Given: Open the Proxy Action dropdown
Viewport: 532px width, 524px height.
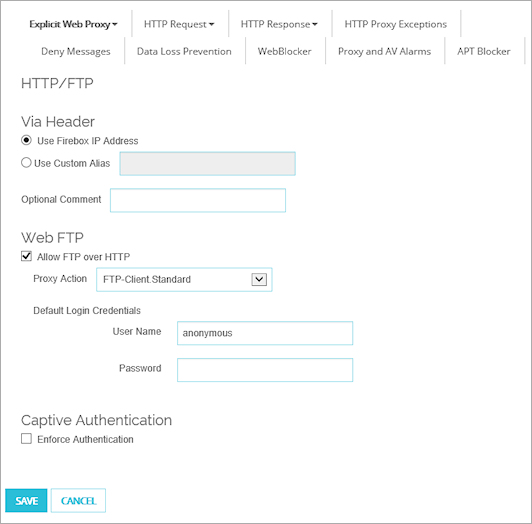Looking at the screenshot, I should click(x=184, y=280).
